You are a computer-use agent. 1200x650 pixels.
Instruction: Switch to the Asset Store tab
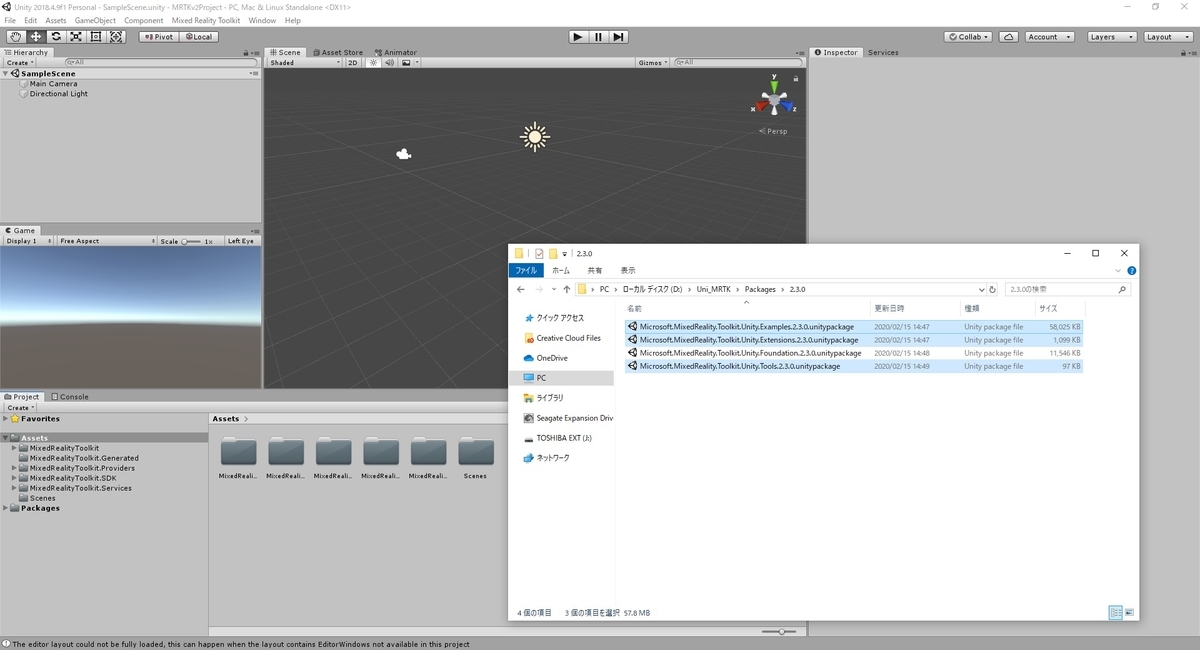pyautogui.click(x=338, y=52)
